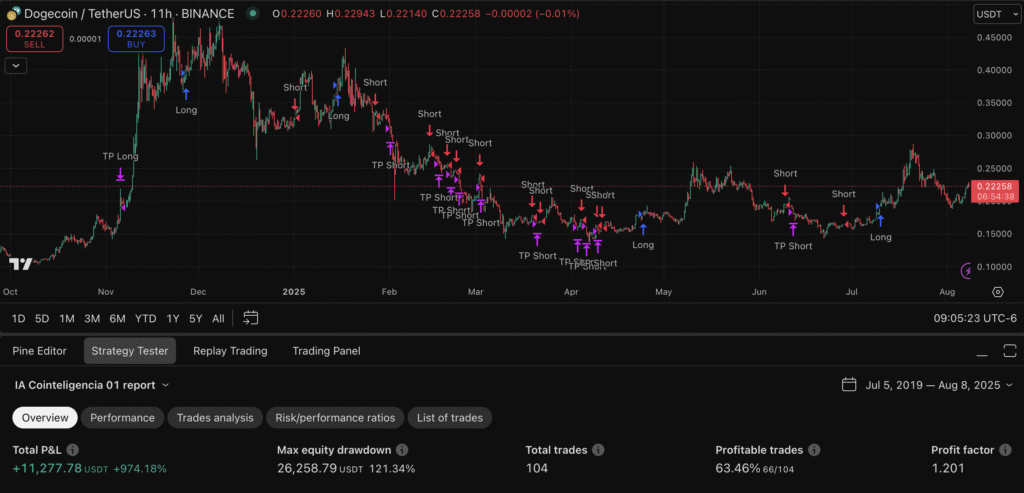
Task: Select the Performance report tab
Action: (123, 418)
